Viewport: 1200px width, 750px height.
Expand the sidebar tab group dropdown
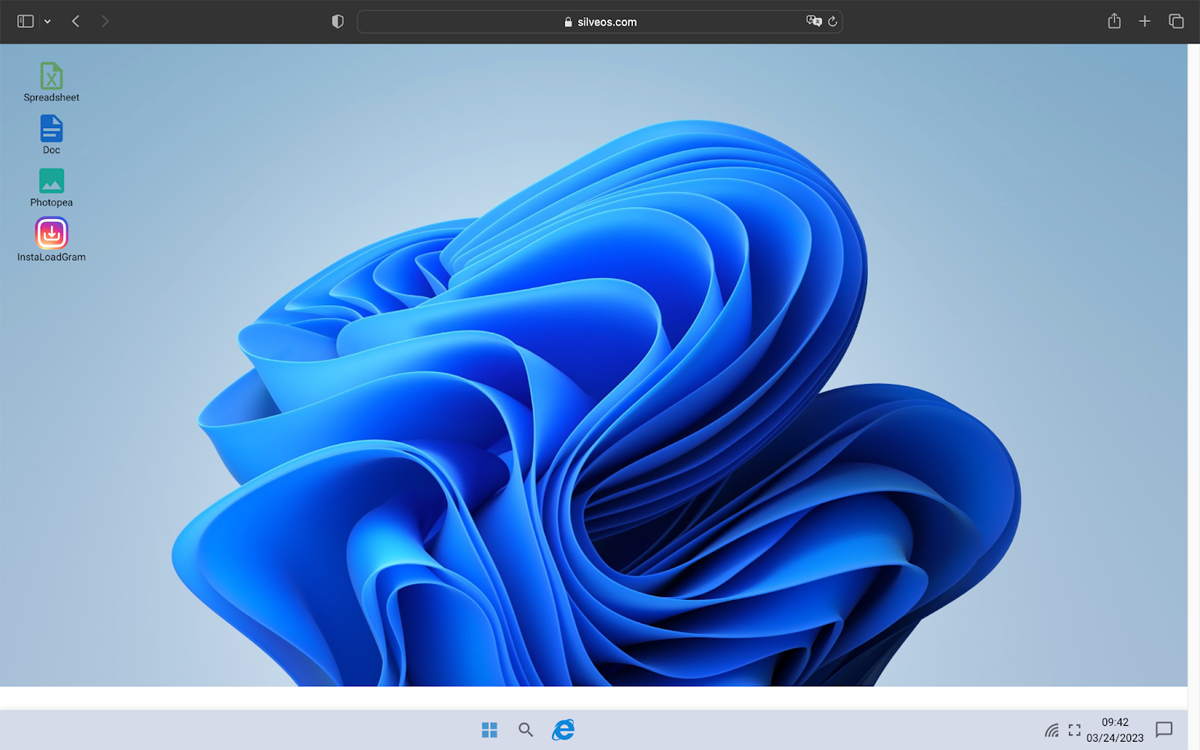[47, 22]
